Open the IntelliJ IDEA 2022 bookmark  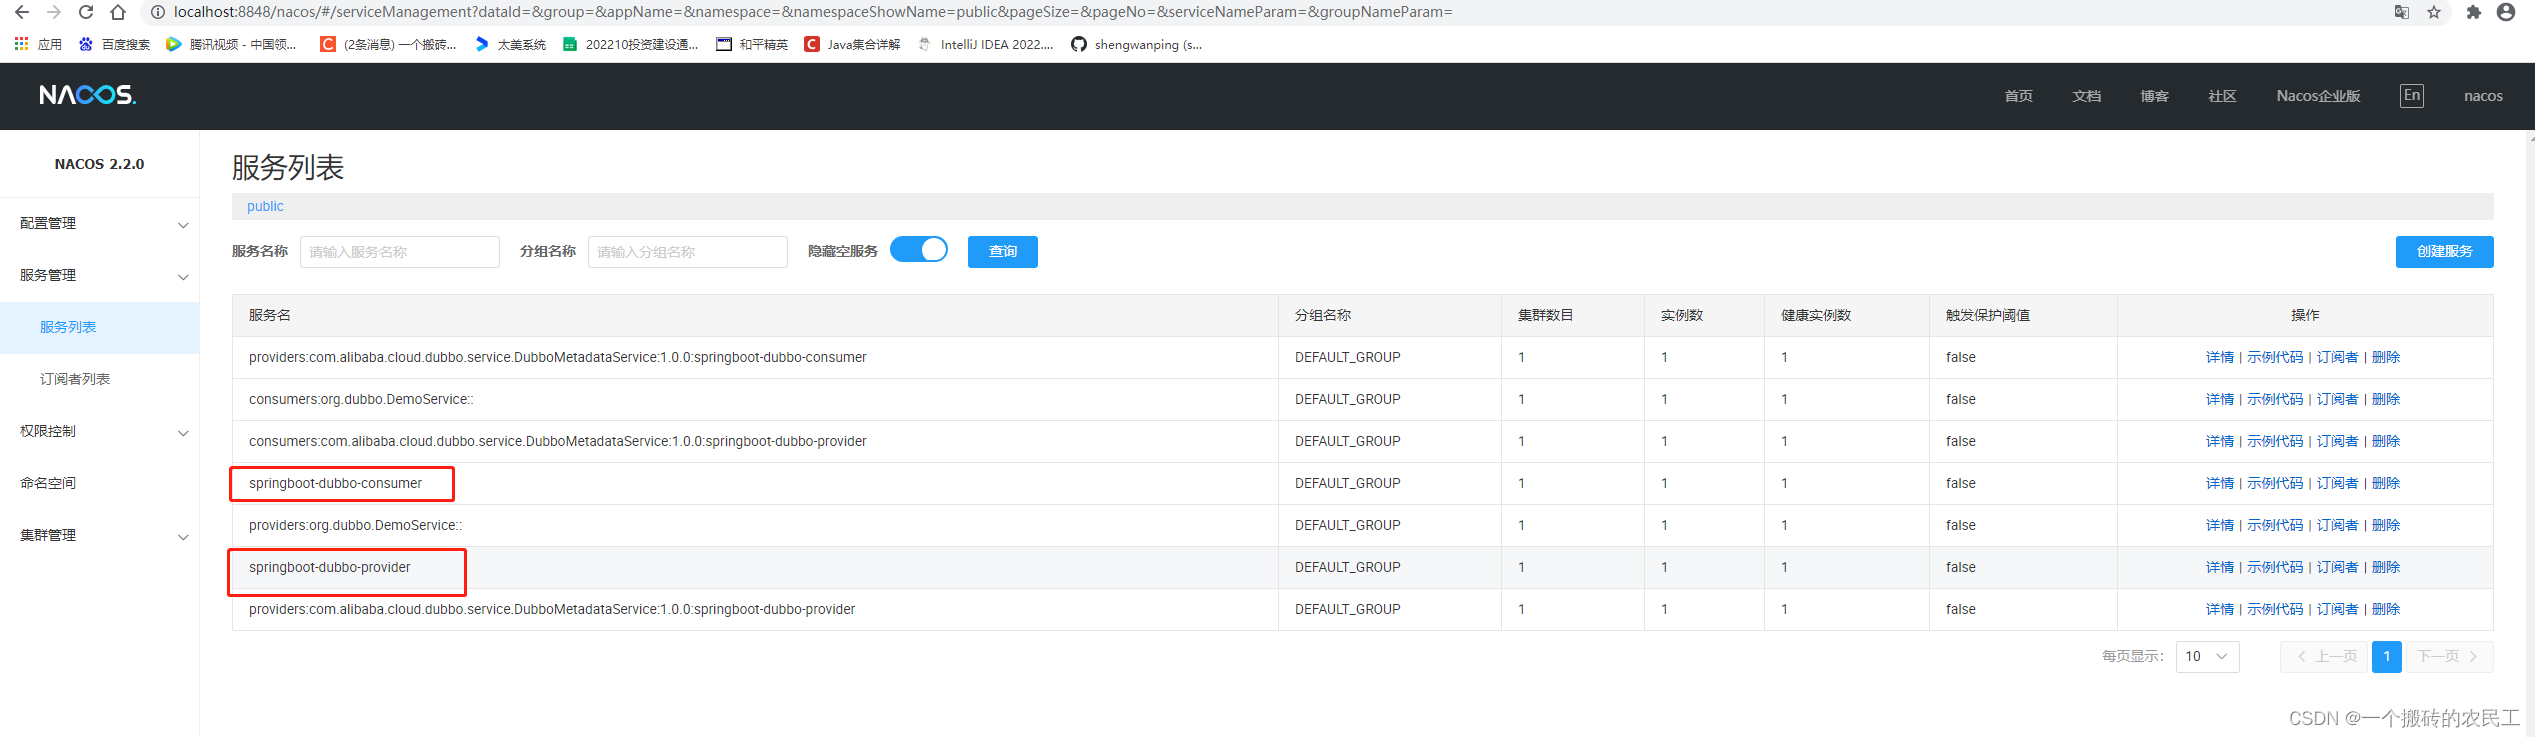click(x=985, y=44)
